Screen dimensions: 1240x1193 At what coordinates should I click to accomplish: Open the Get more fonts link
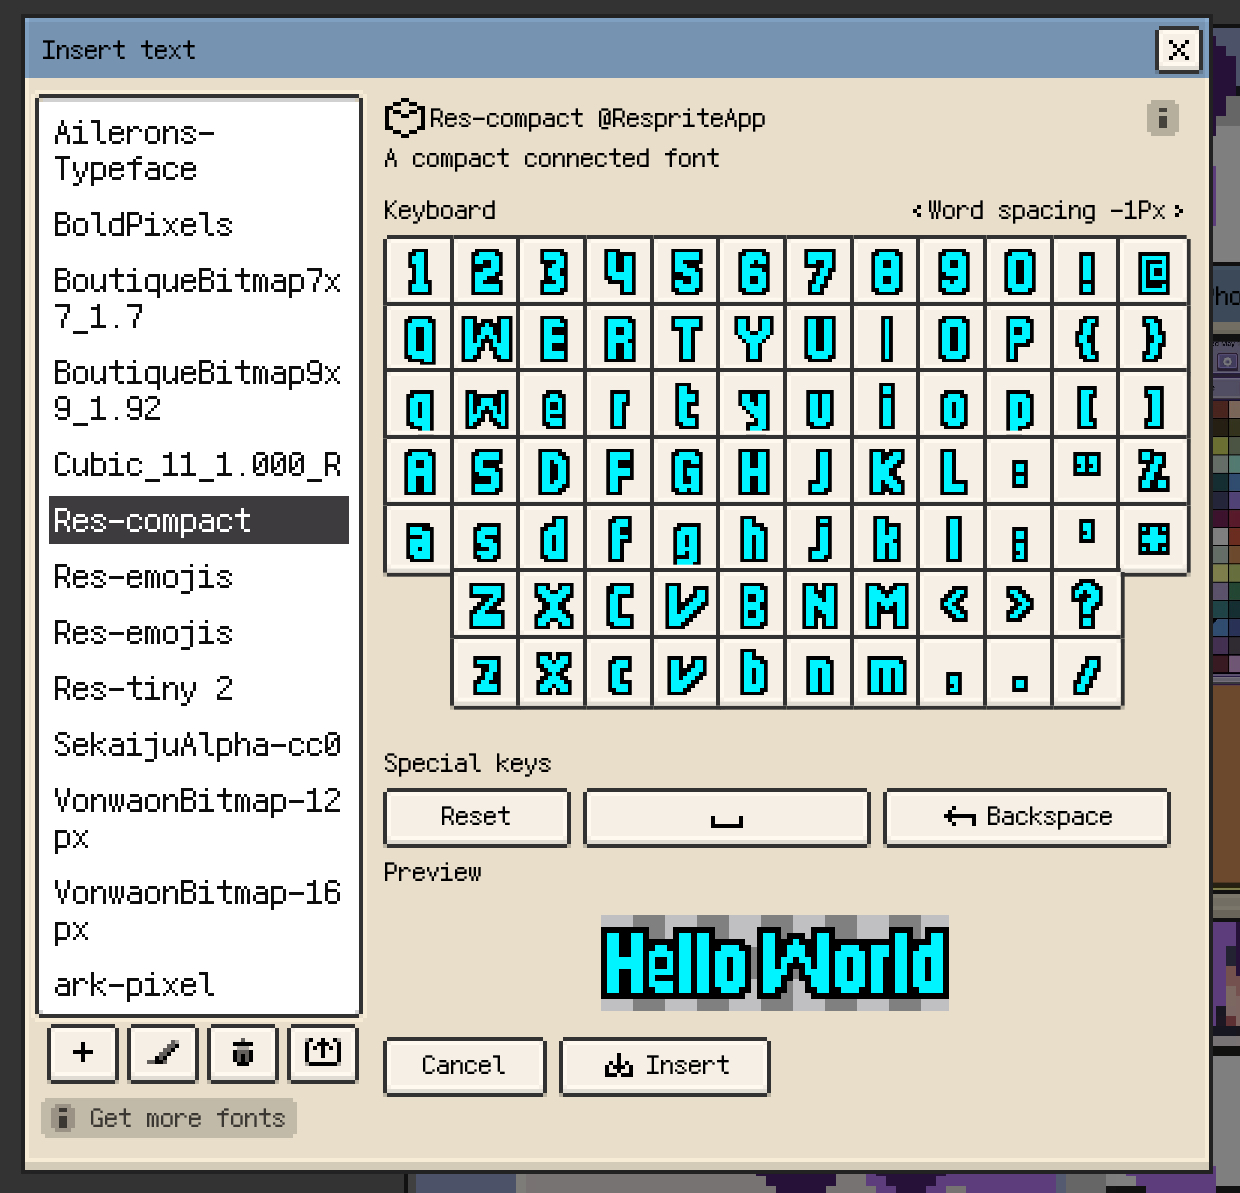click(169, 1118)
